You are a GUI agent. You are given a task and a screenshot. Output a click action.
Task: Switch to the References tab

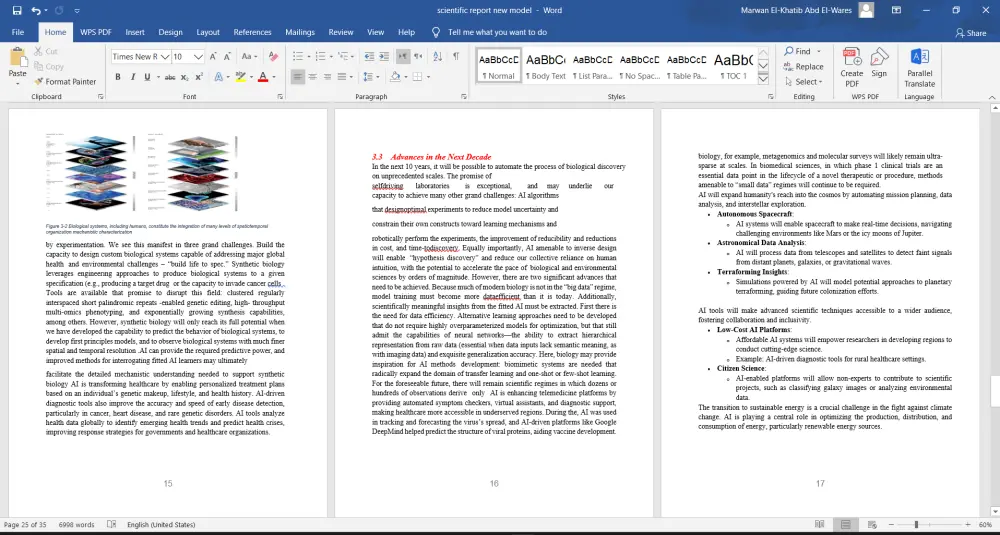(252, 32)
